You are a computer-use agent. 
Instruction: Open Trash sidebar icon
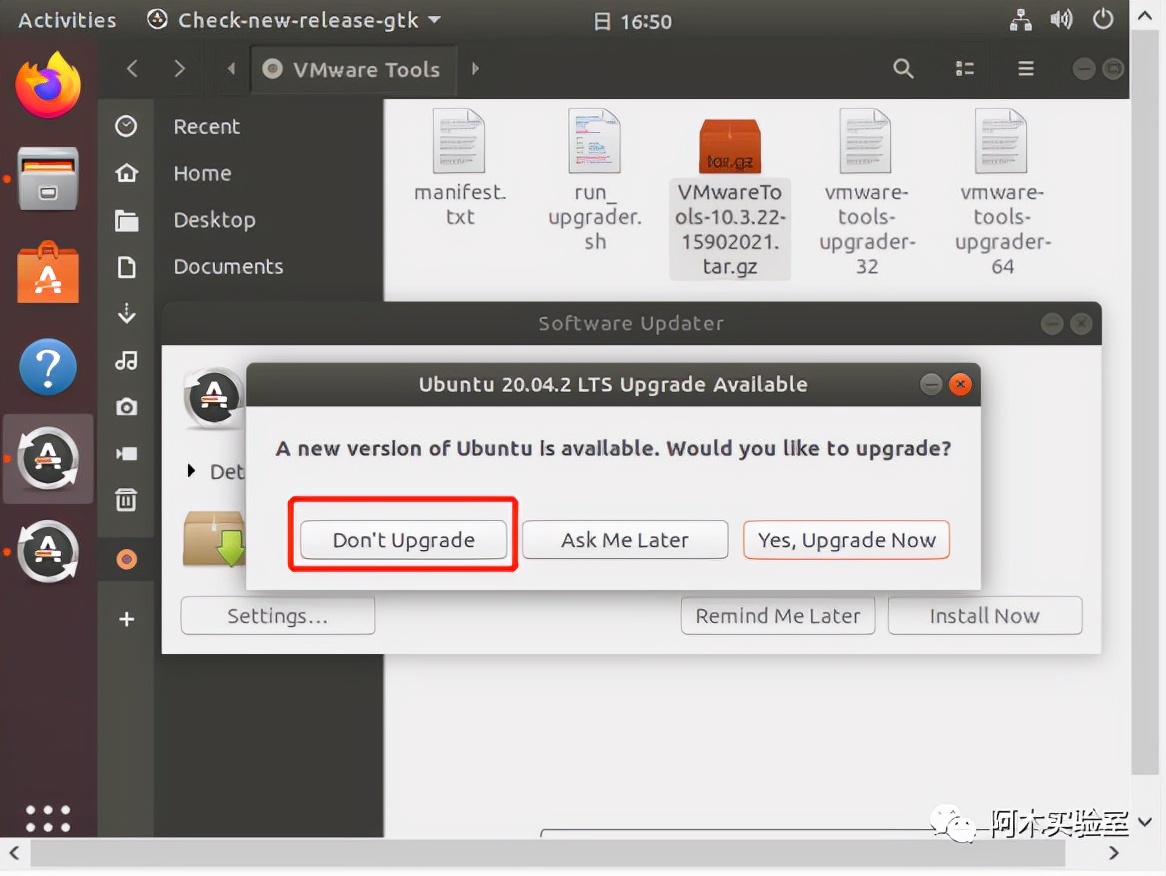pyautogui.click(x=126, y=500)
